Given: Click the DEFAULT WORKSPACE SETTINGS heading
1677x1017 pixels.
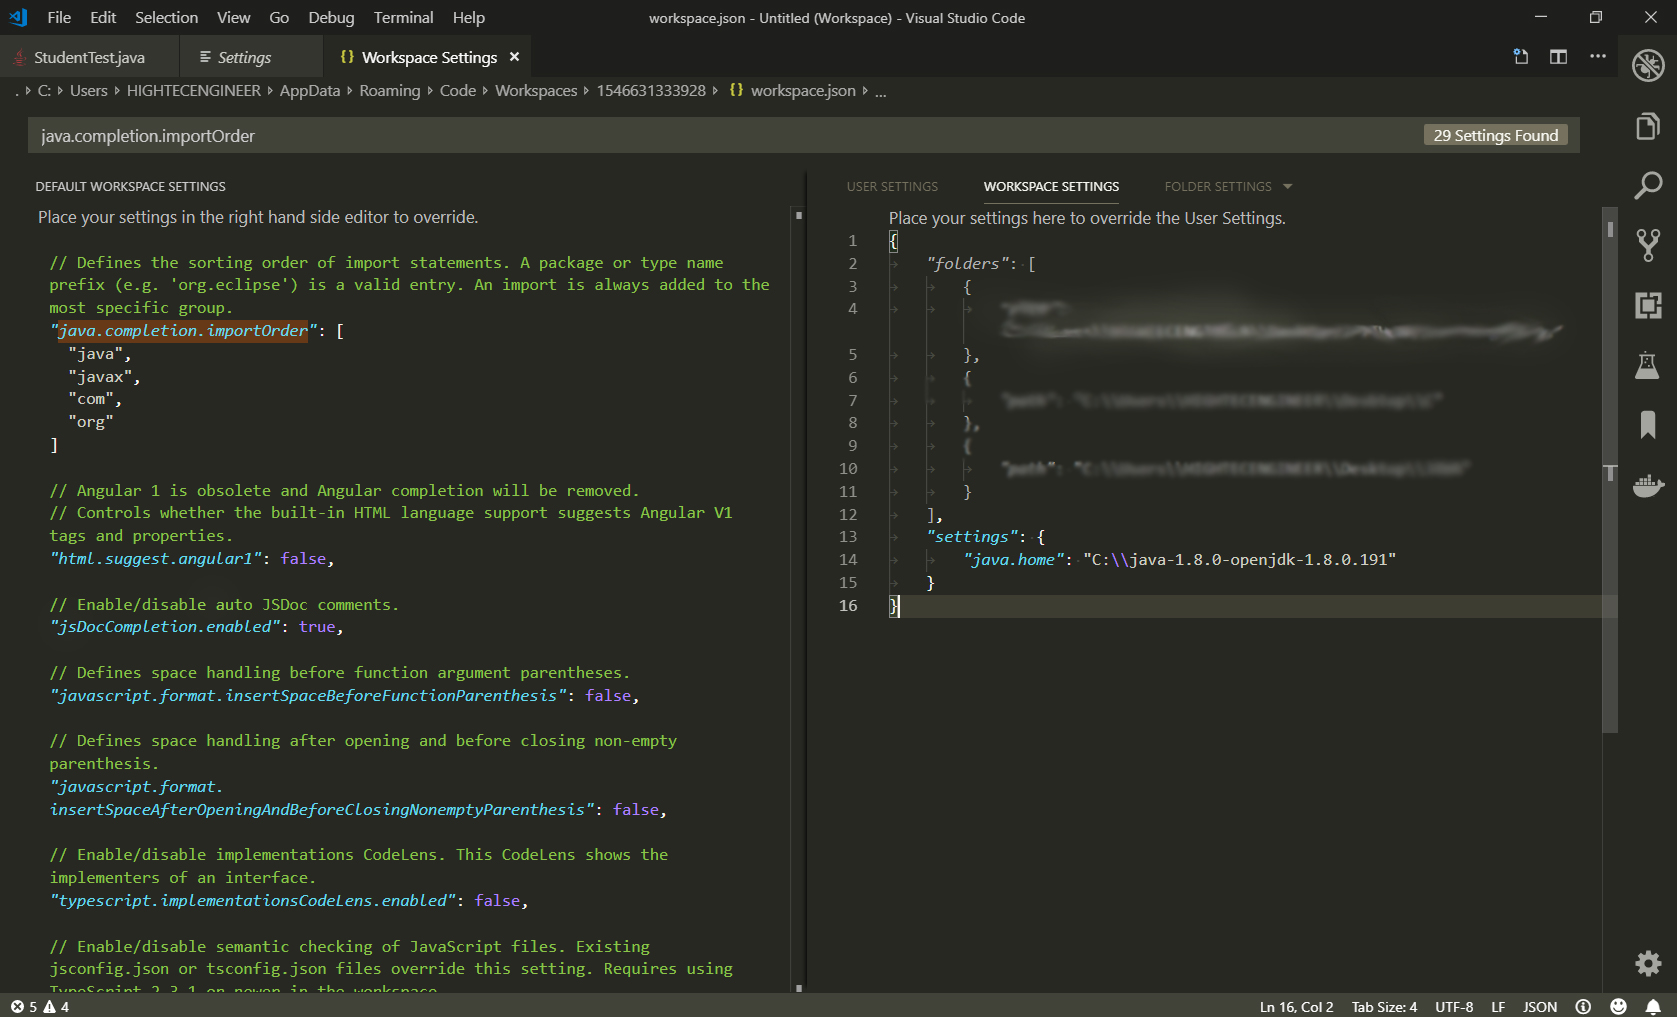Looking at the screenshot, I should [x=130, y=186].
